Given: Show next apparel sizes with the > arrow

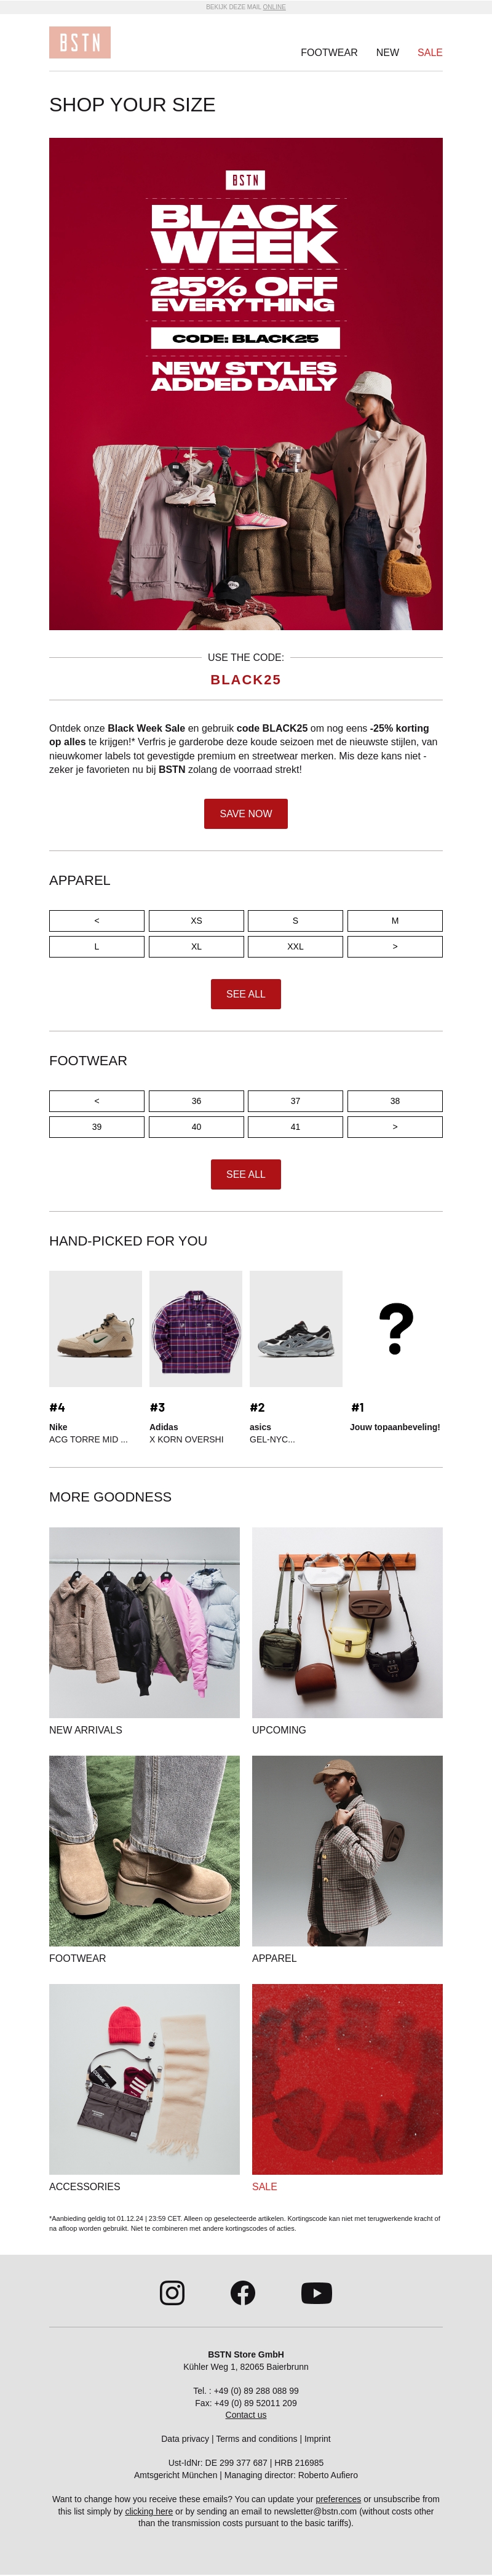Looking at the screenshot, I should coord(395,946).
